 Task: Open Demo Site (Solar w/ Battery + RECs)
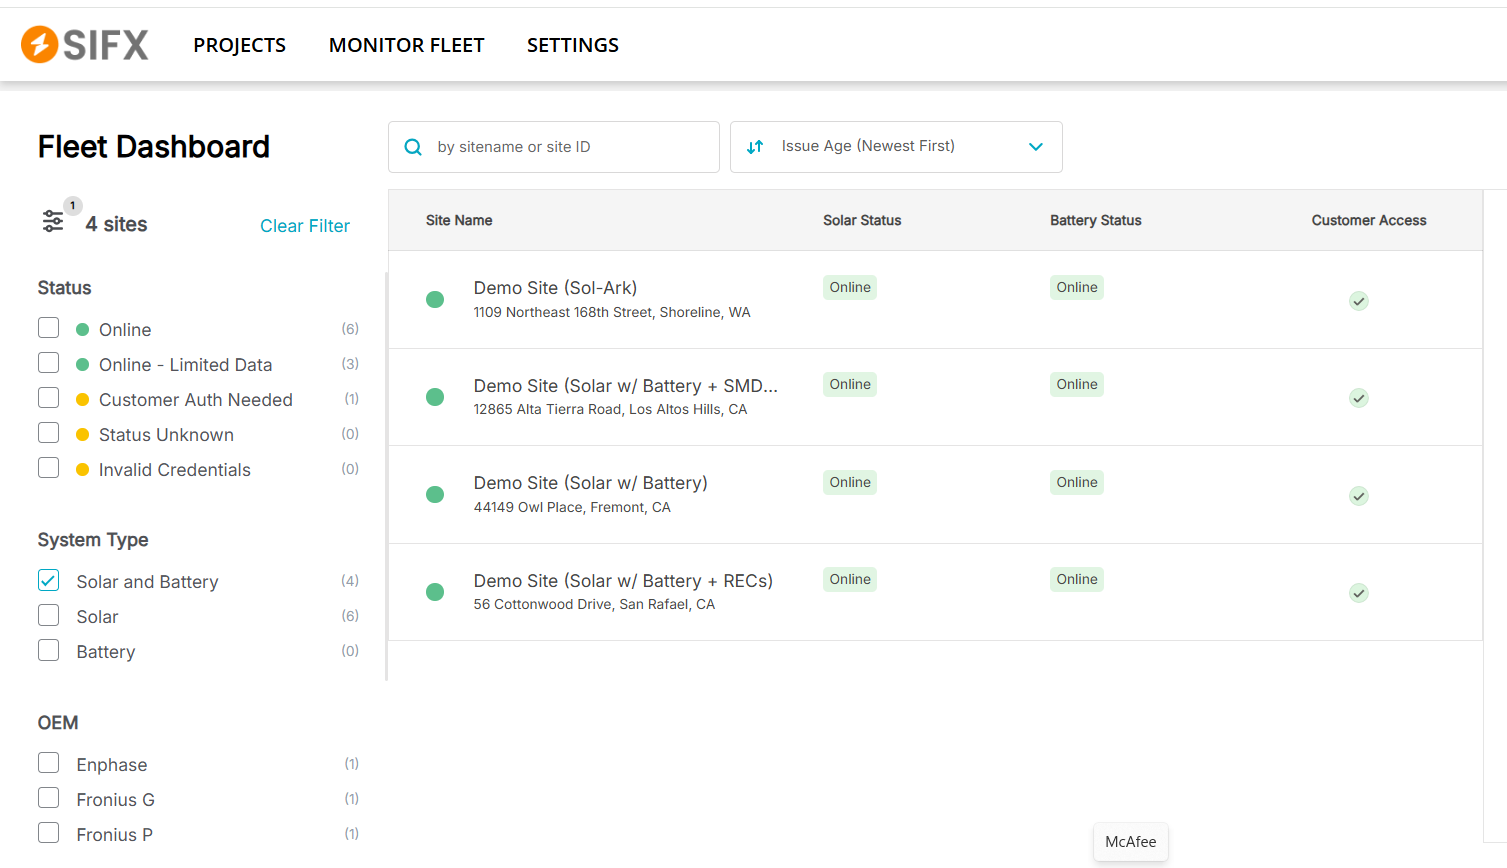[622, 581]
